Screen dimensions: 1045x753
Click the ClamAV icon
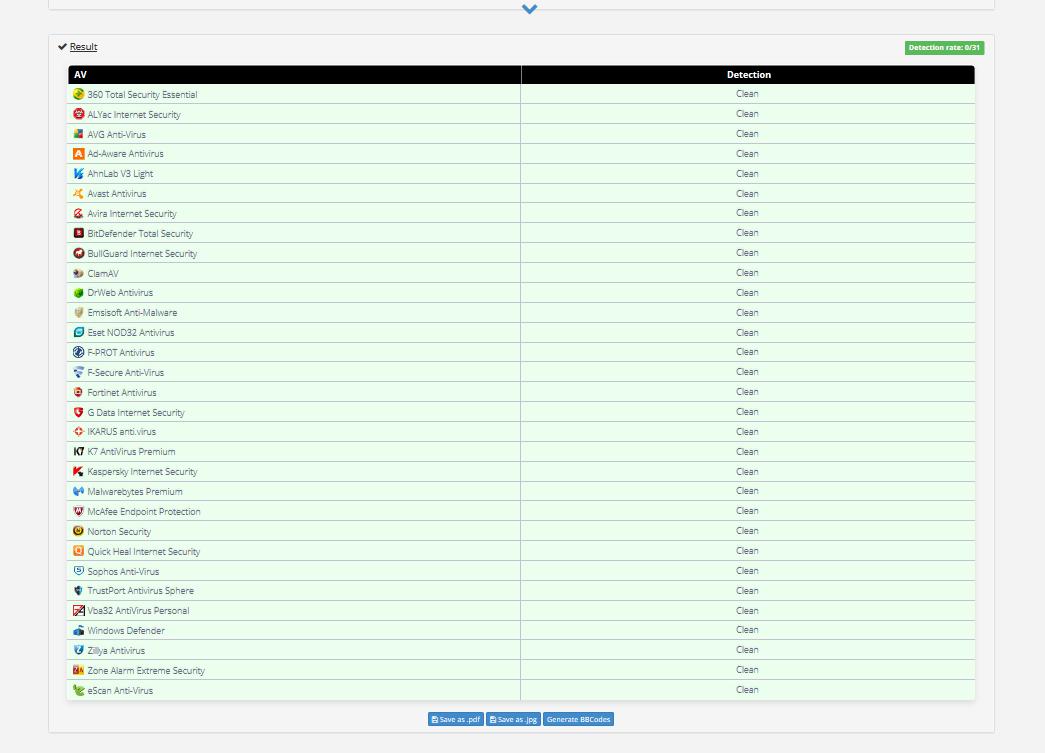79,273
